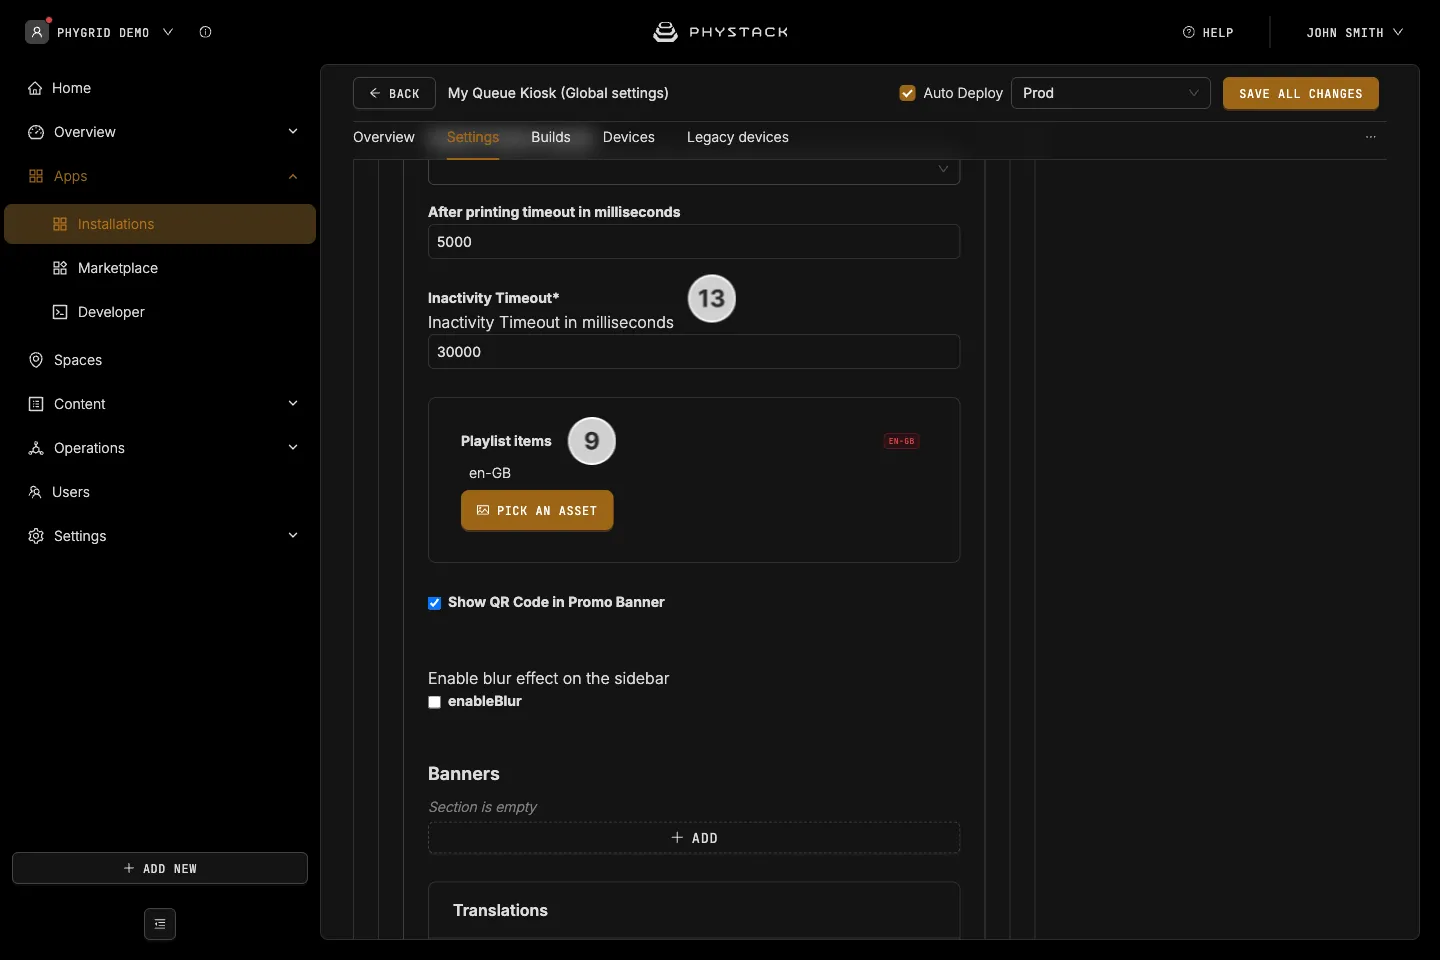
Task: Expand the Content sidebar section
Action: point(293,404)
